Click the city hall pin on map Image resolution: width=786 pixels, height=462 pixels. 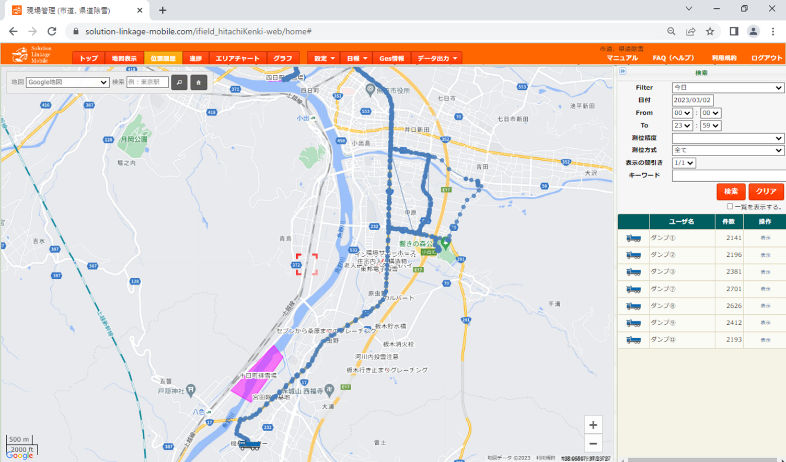[370, 90]
